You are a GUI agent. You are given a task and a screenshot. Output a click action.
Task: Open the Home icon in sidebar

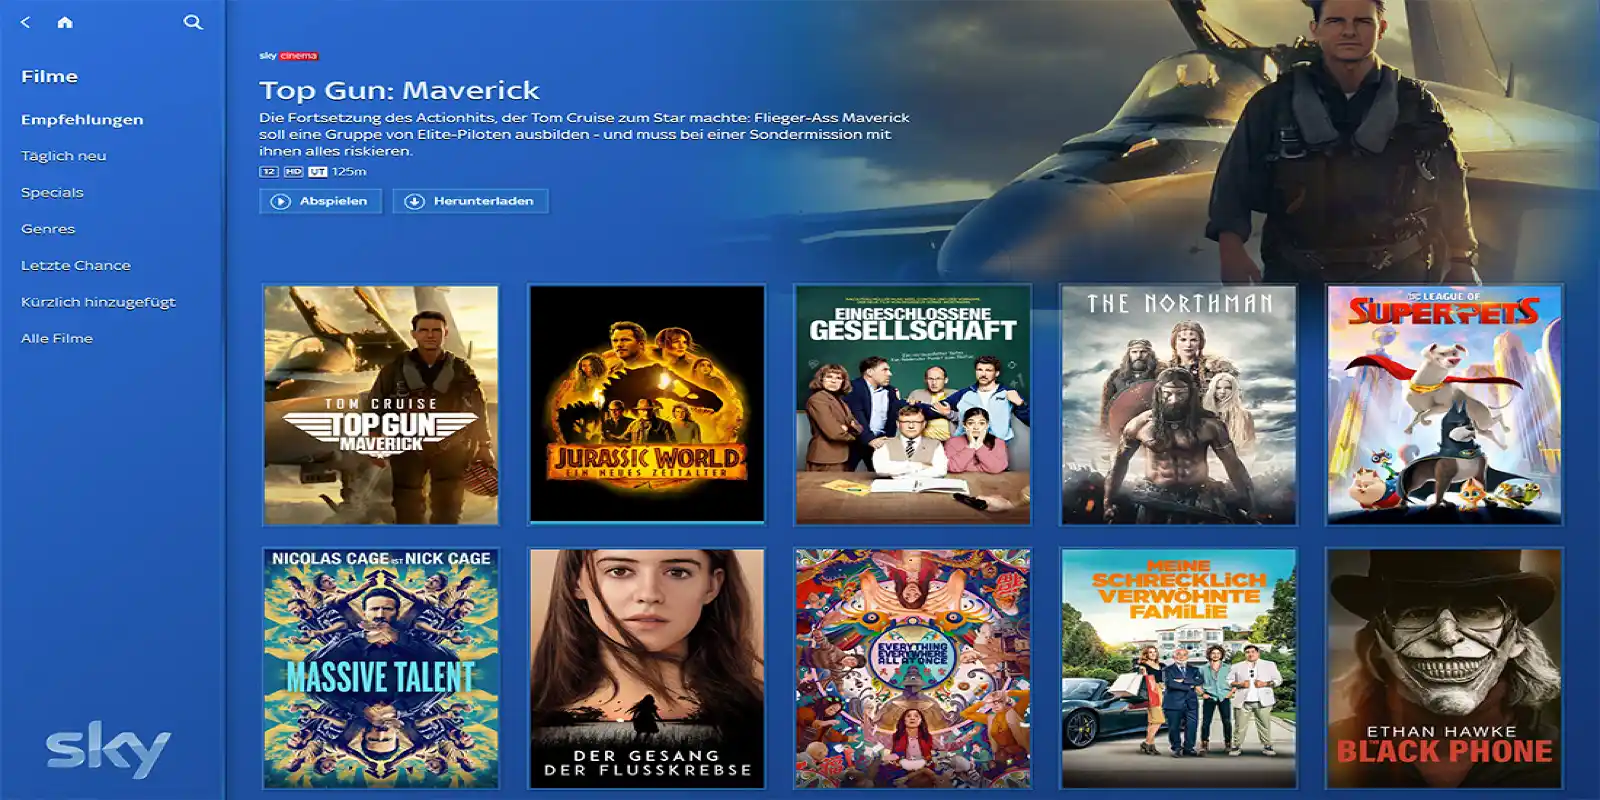(x=65, y=22)
